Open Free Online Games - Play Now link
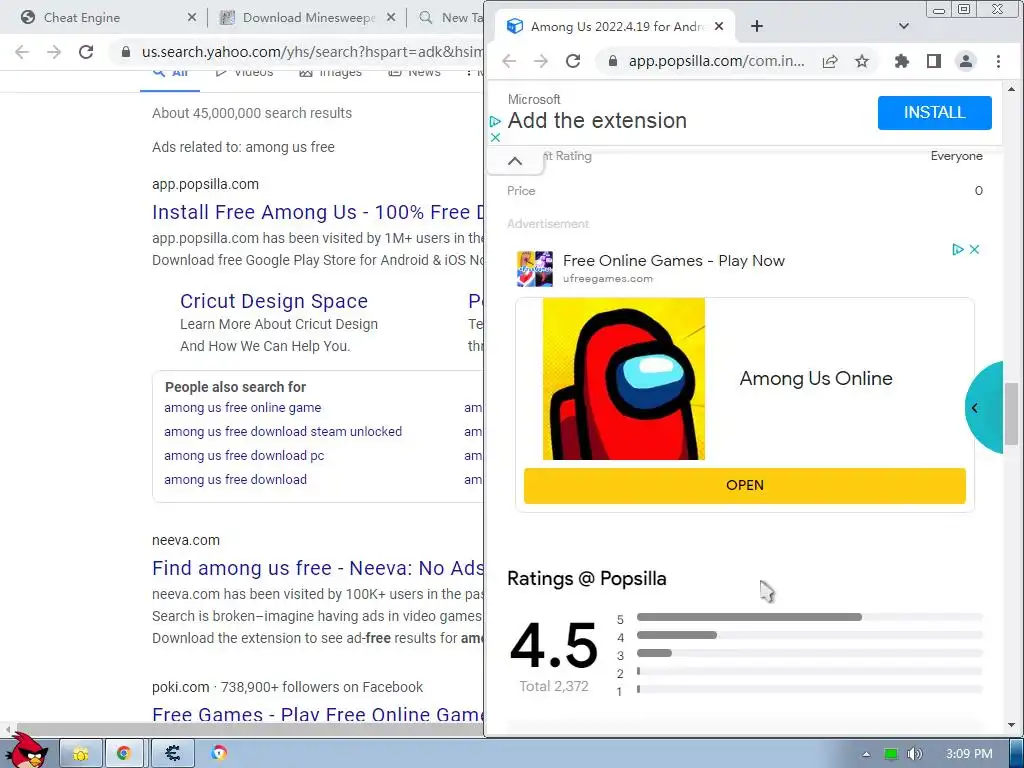This screenshot has width=1024, height=768. pos(673,261)
